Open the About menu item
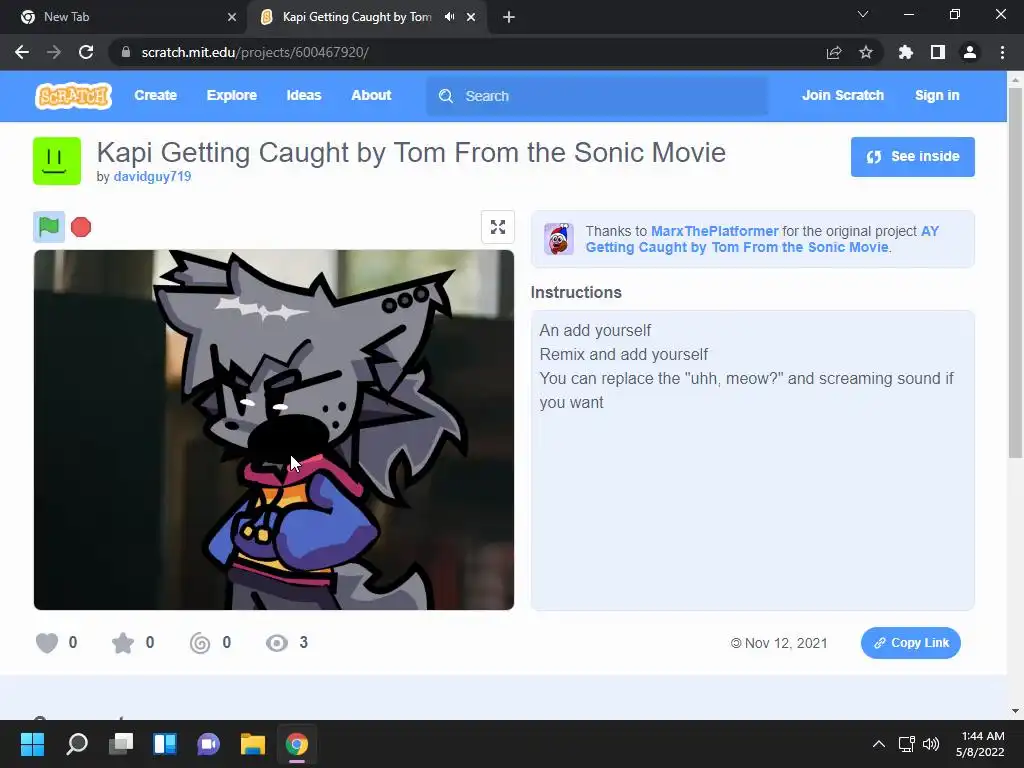The image size is (1024, 768). coord(371,95)
